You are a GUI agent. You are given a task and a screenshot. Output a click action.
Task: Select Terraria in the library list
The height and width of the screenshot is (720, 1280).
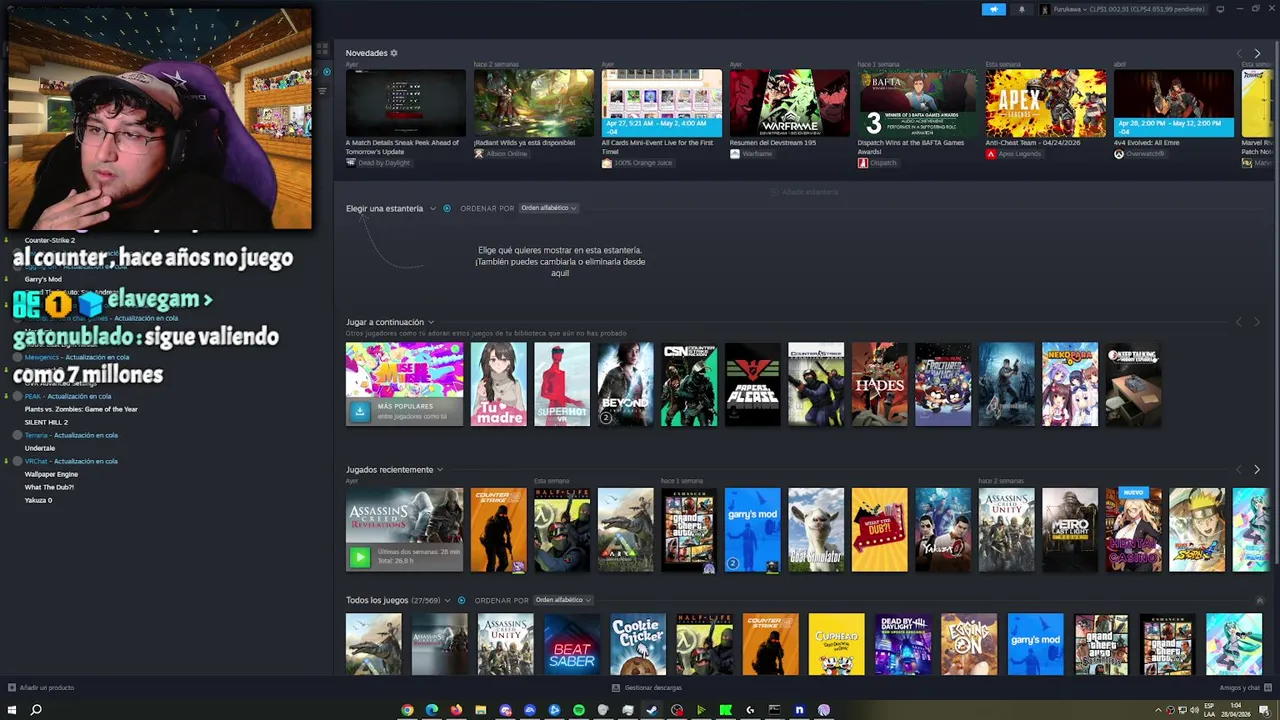coord(71,435)
